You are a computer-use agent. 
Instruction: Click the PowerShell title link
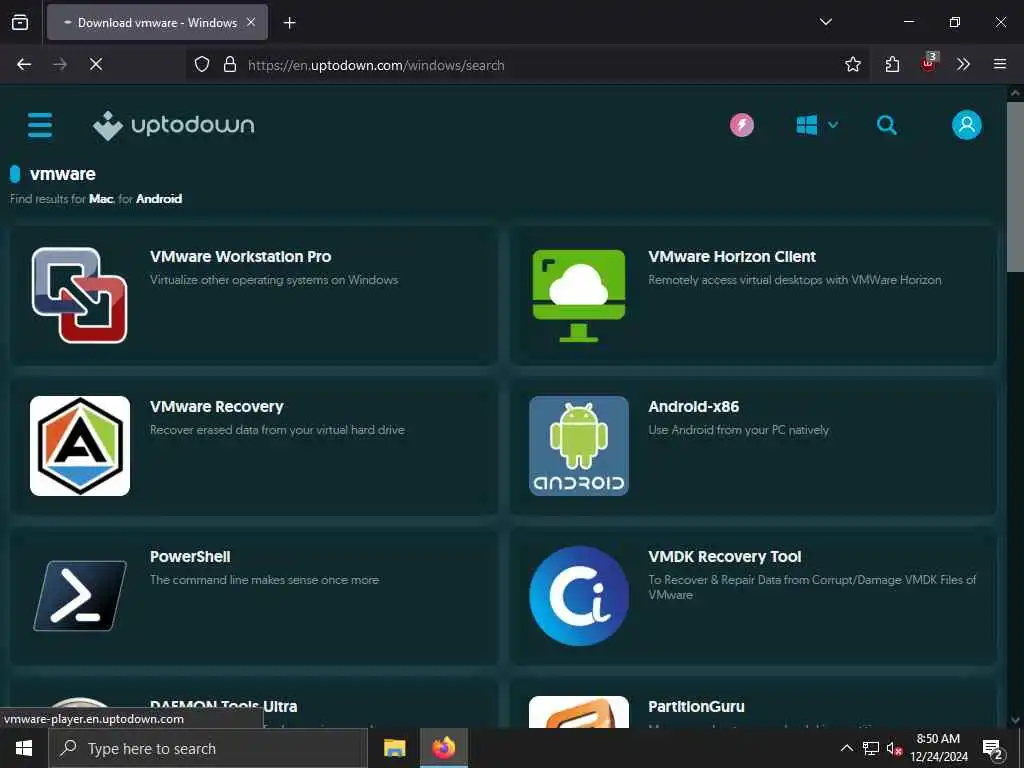click(190, 556)
